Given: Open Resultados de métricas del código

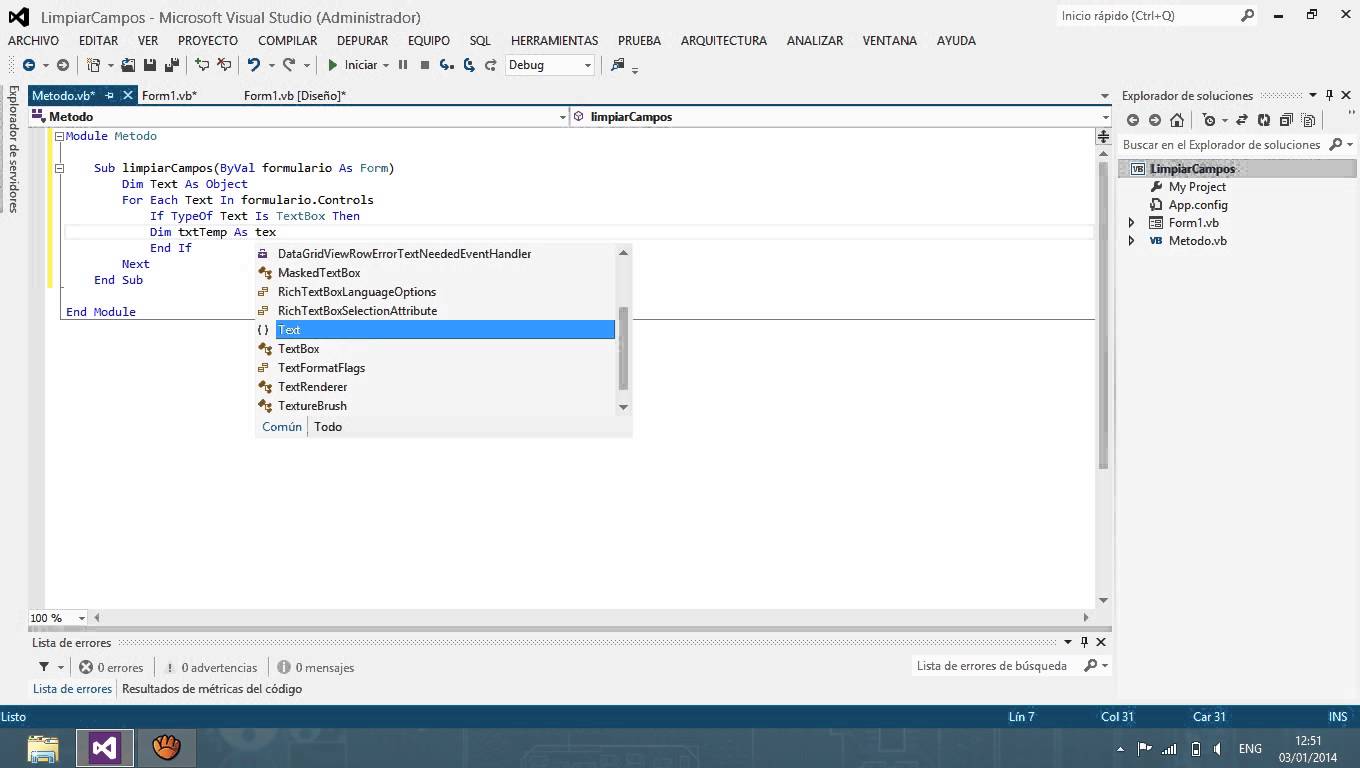Looking at the screenshot, I should click(x=213, y=688).
